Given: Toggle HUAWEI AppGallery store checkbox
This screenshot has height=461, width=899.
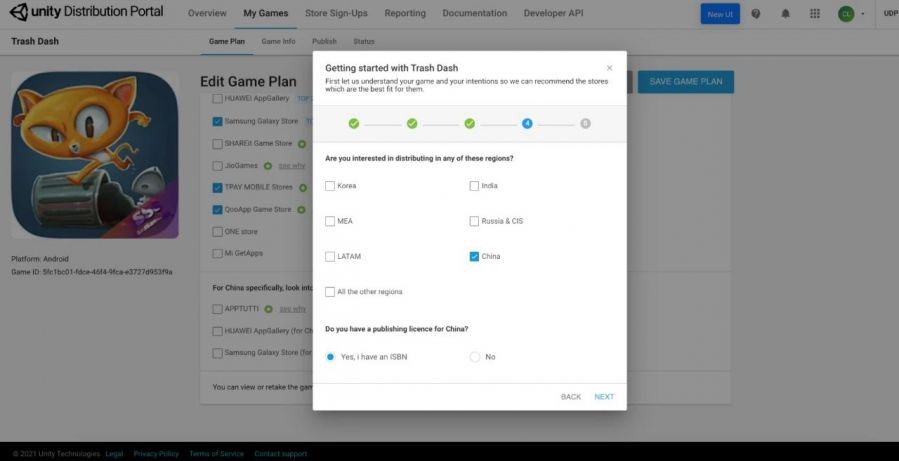Looking at the screenshot, I should coord(217,99).
